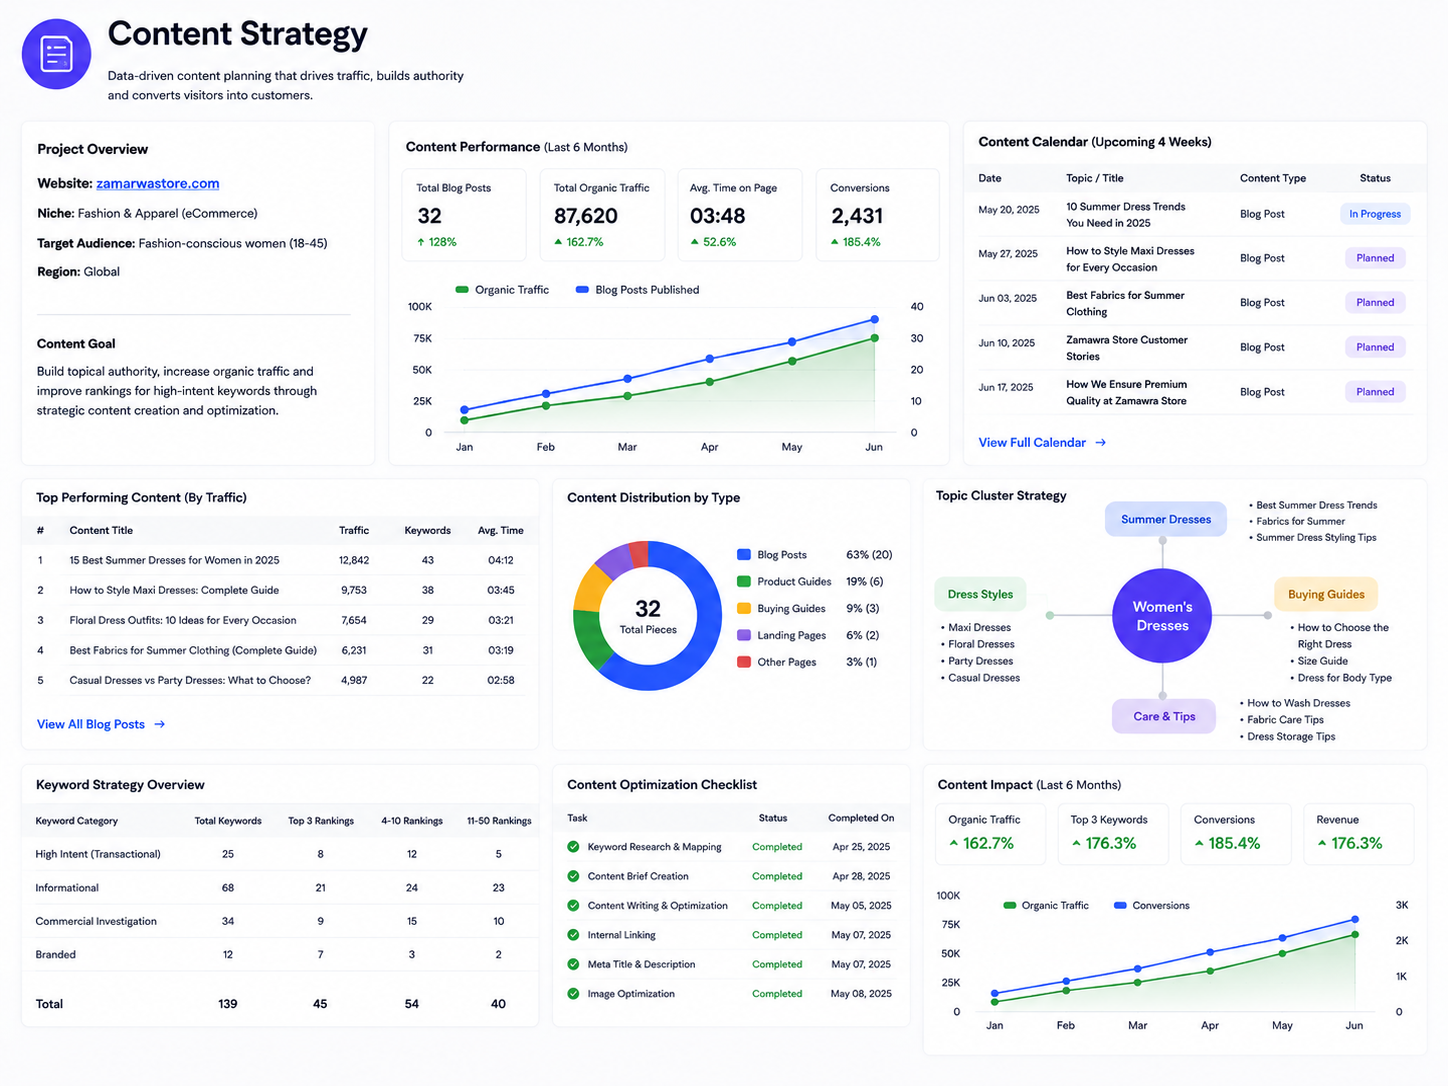The height and width of the screenshot is (1086, 1448).
Task: Click 'How to Style Maxi Dresses: Complete Guide' row
Action: coord(280,590)
